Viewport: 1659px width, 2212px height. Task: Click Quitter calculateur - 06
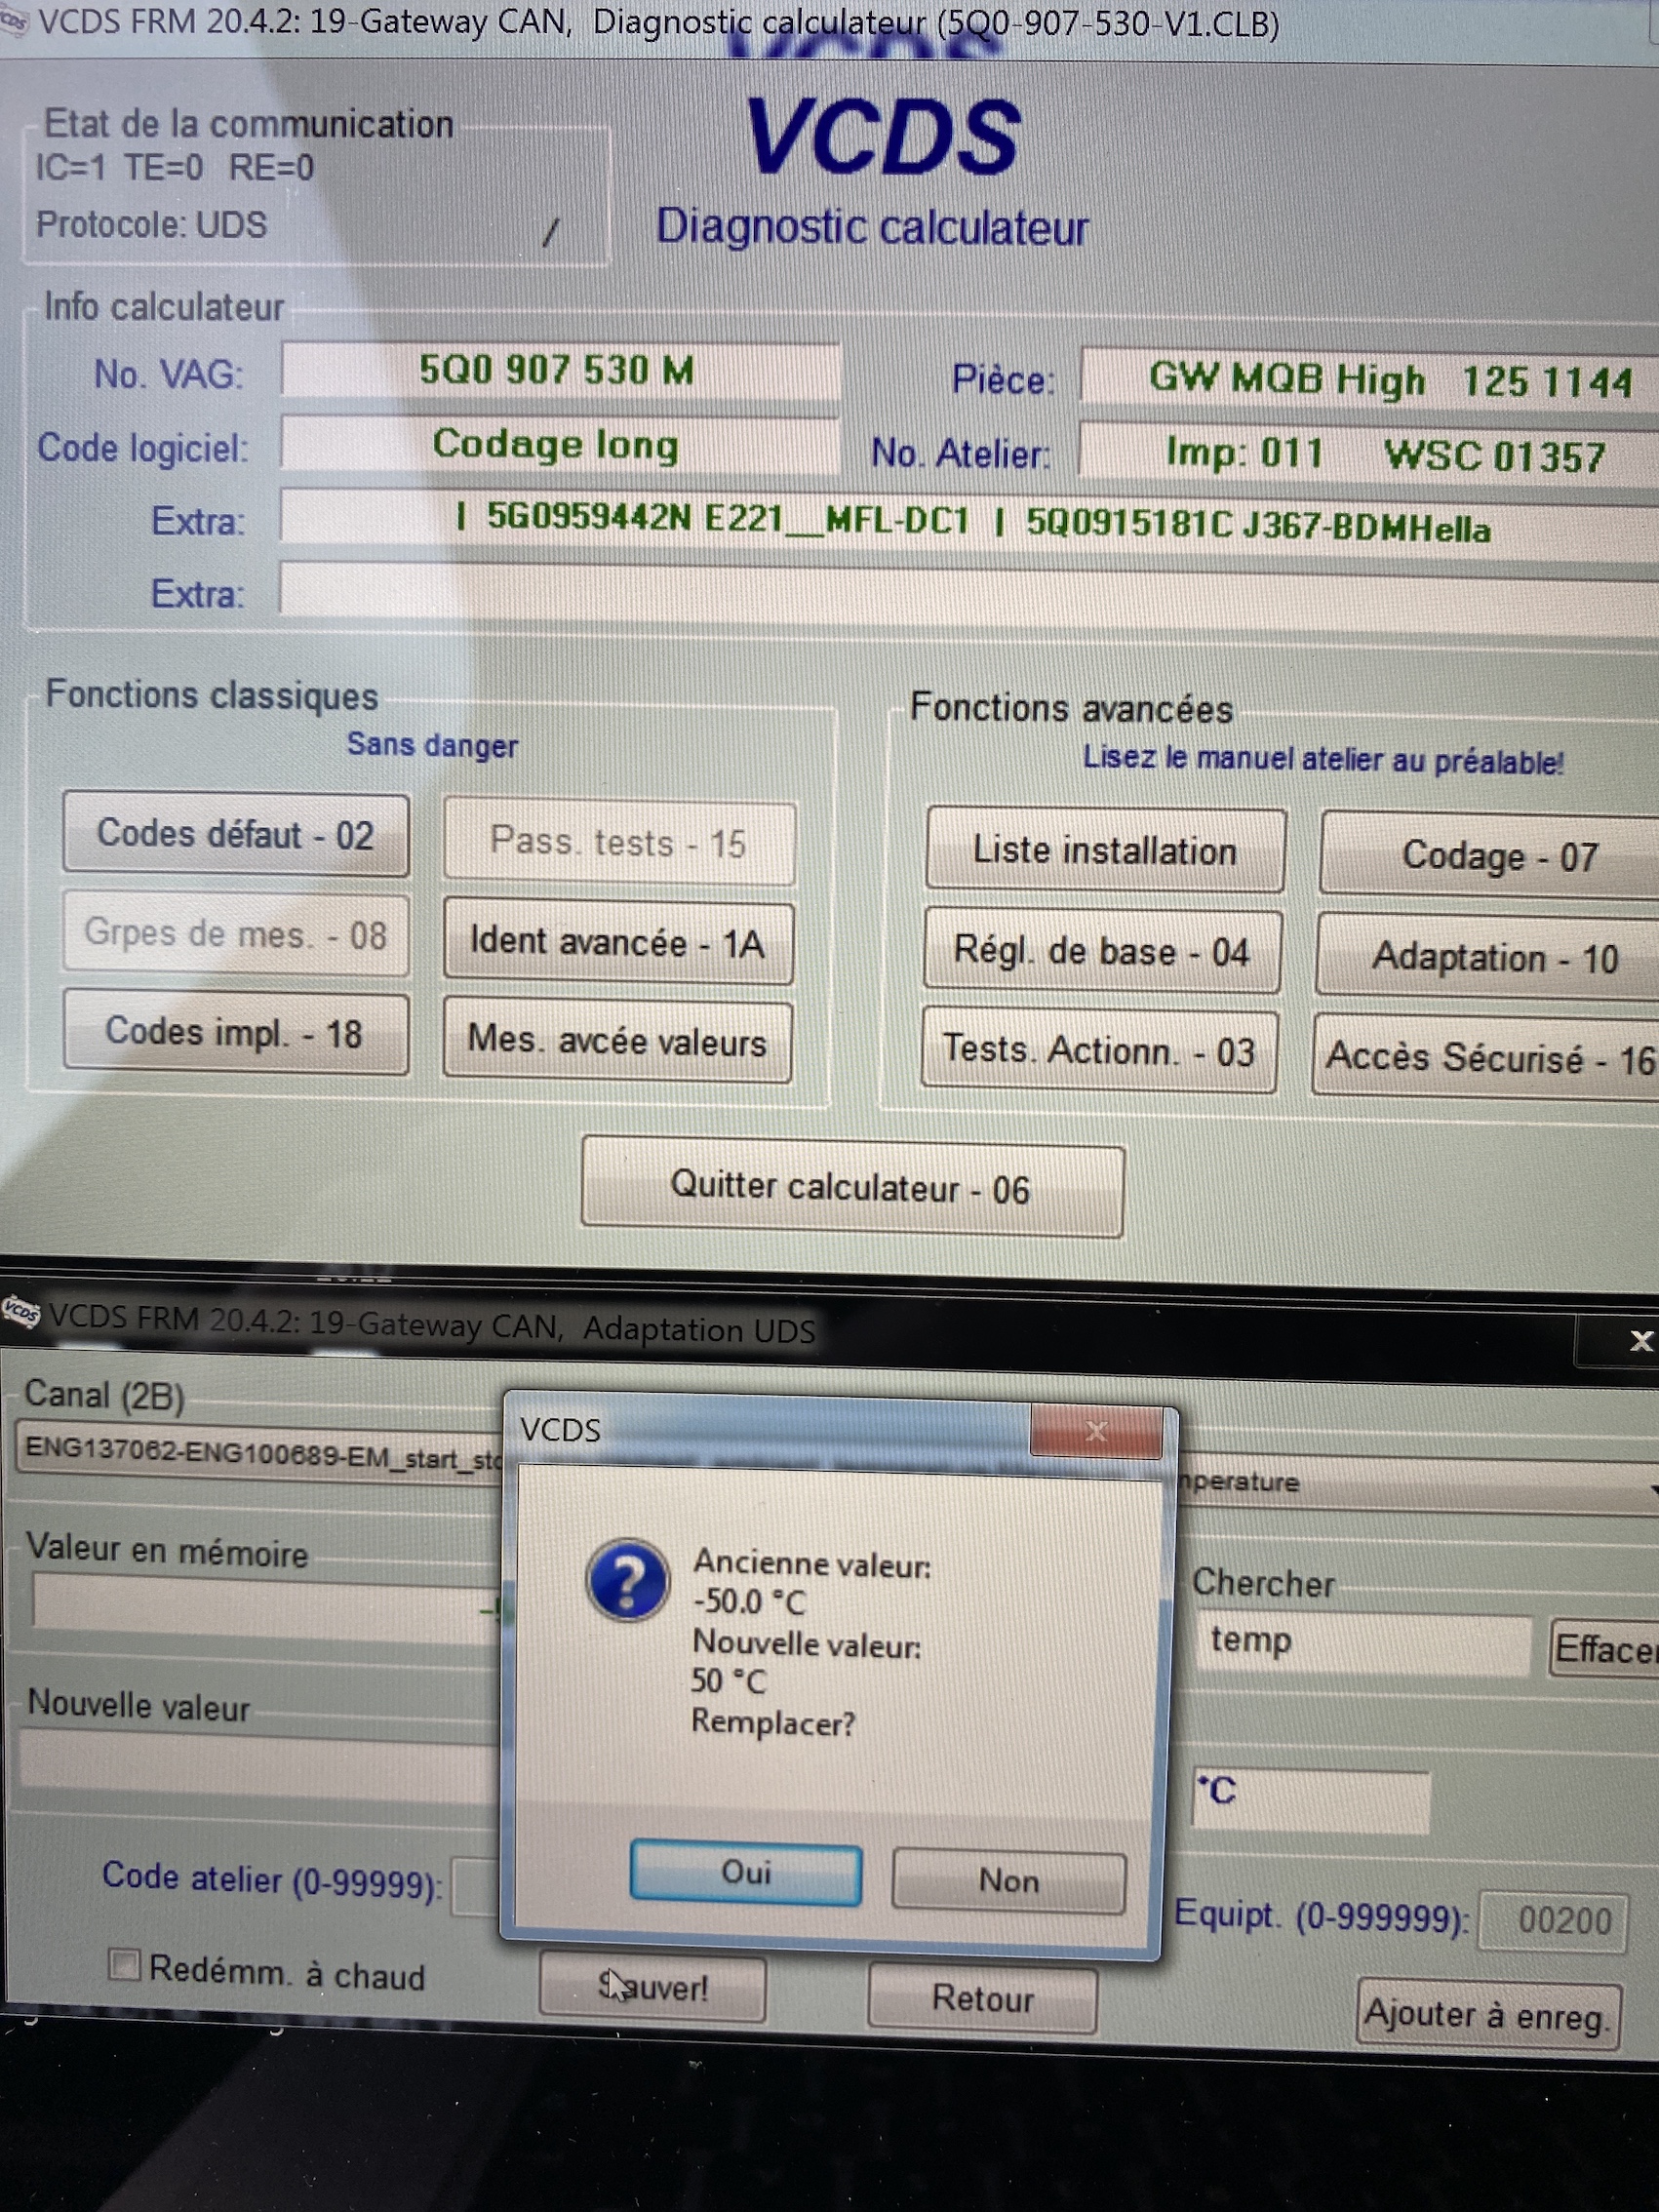click(x=852, y=1188)
